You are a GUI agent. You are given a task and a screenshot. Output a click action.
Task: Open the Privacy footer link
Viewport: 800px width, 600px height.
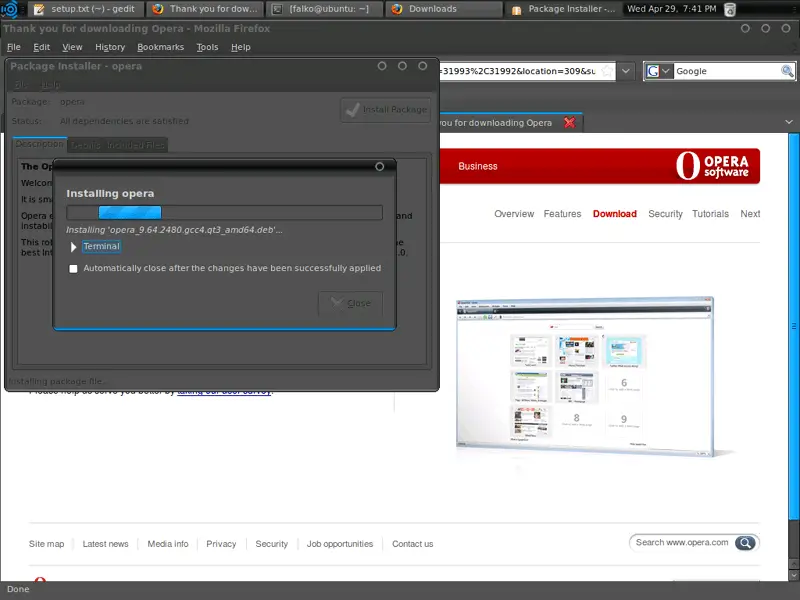click(x=221, y=544)
